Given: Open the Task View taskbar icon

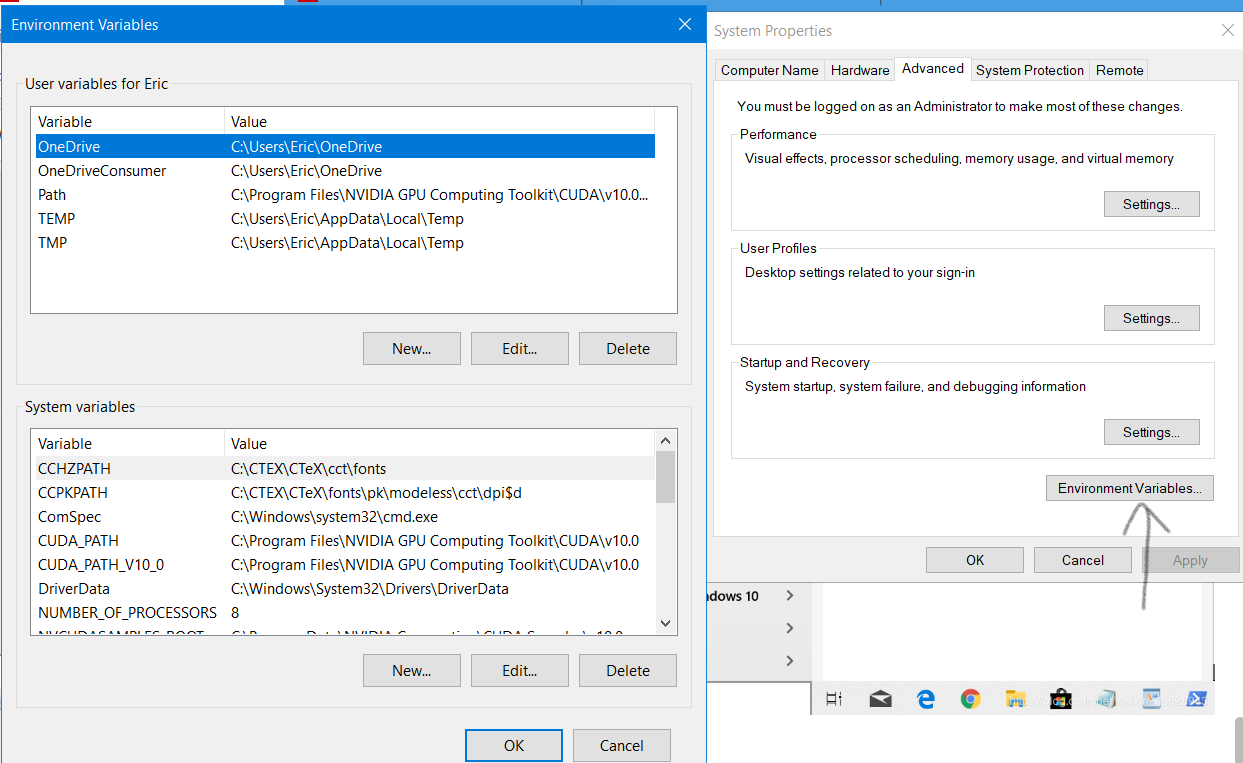Looking at the screenshot, I should [834, 699].
